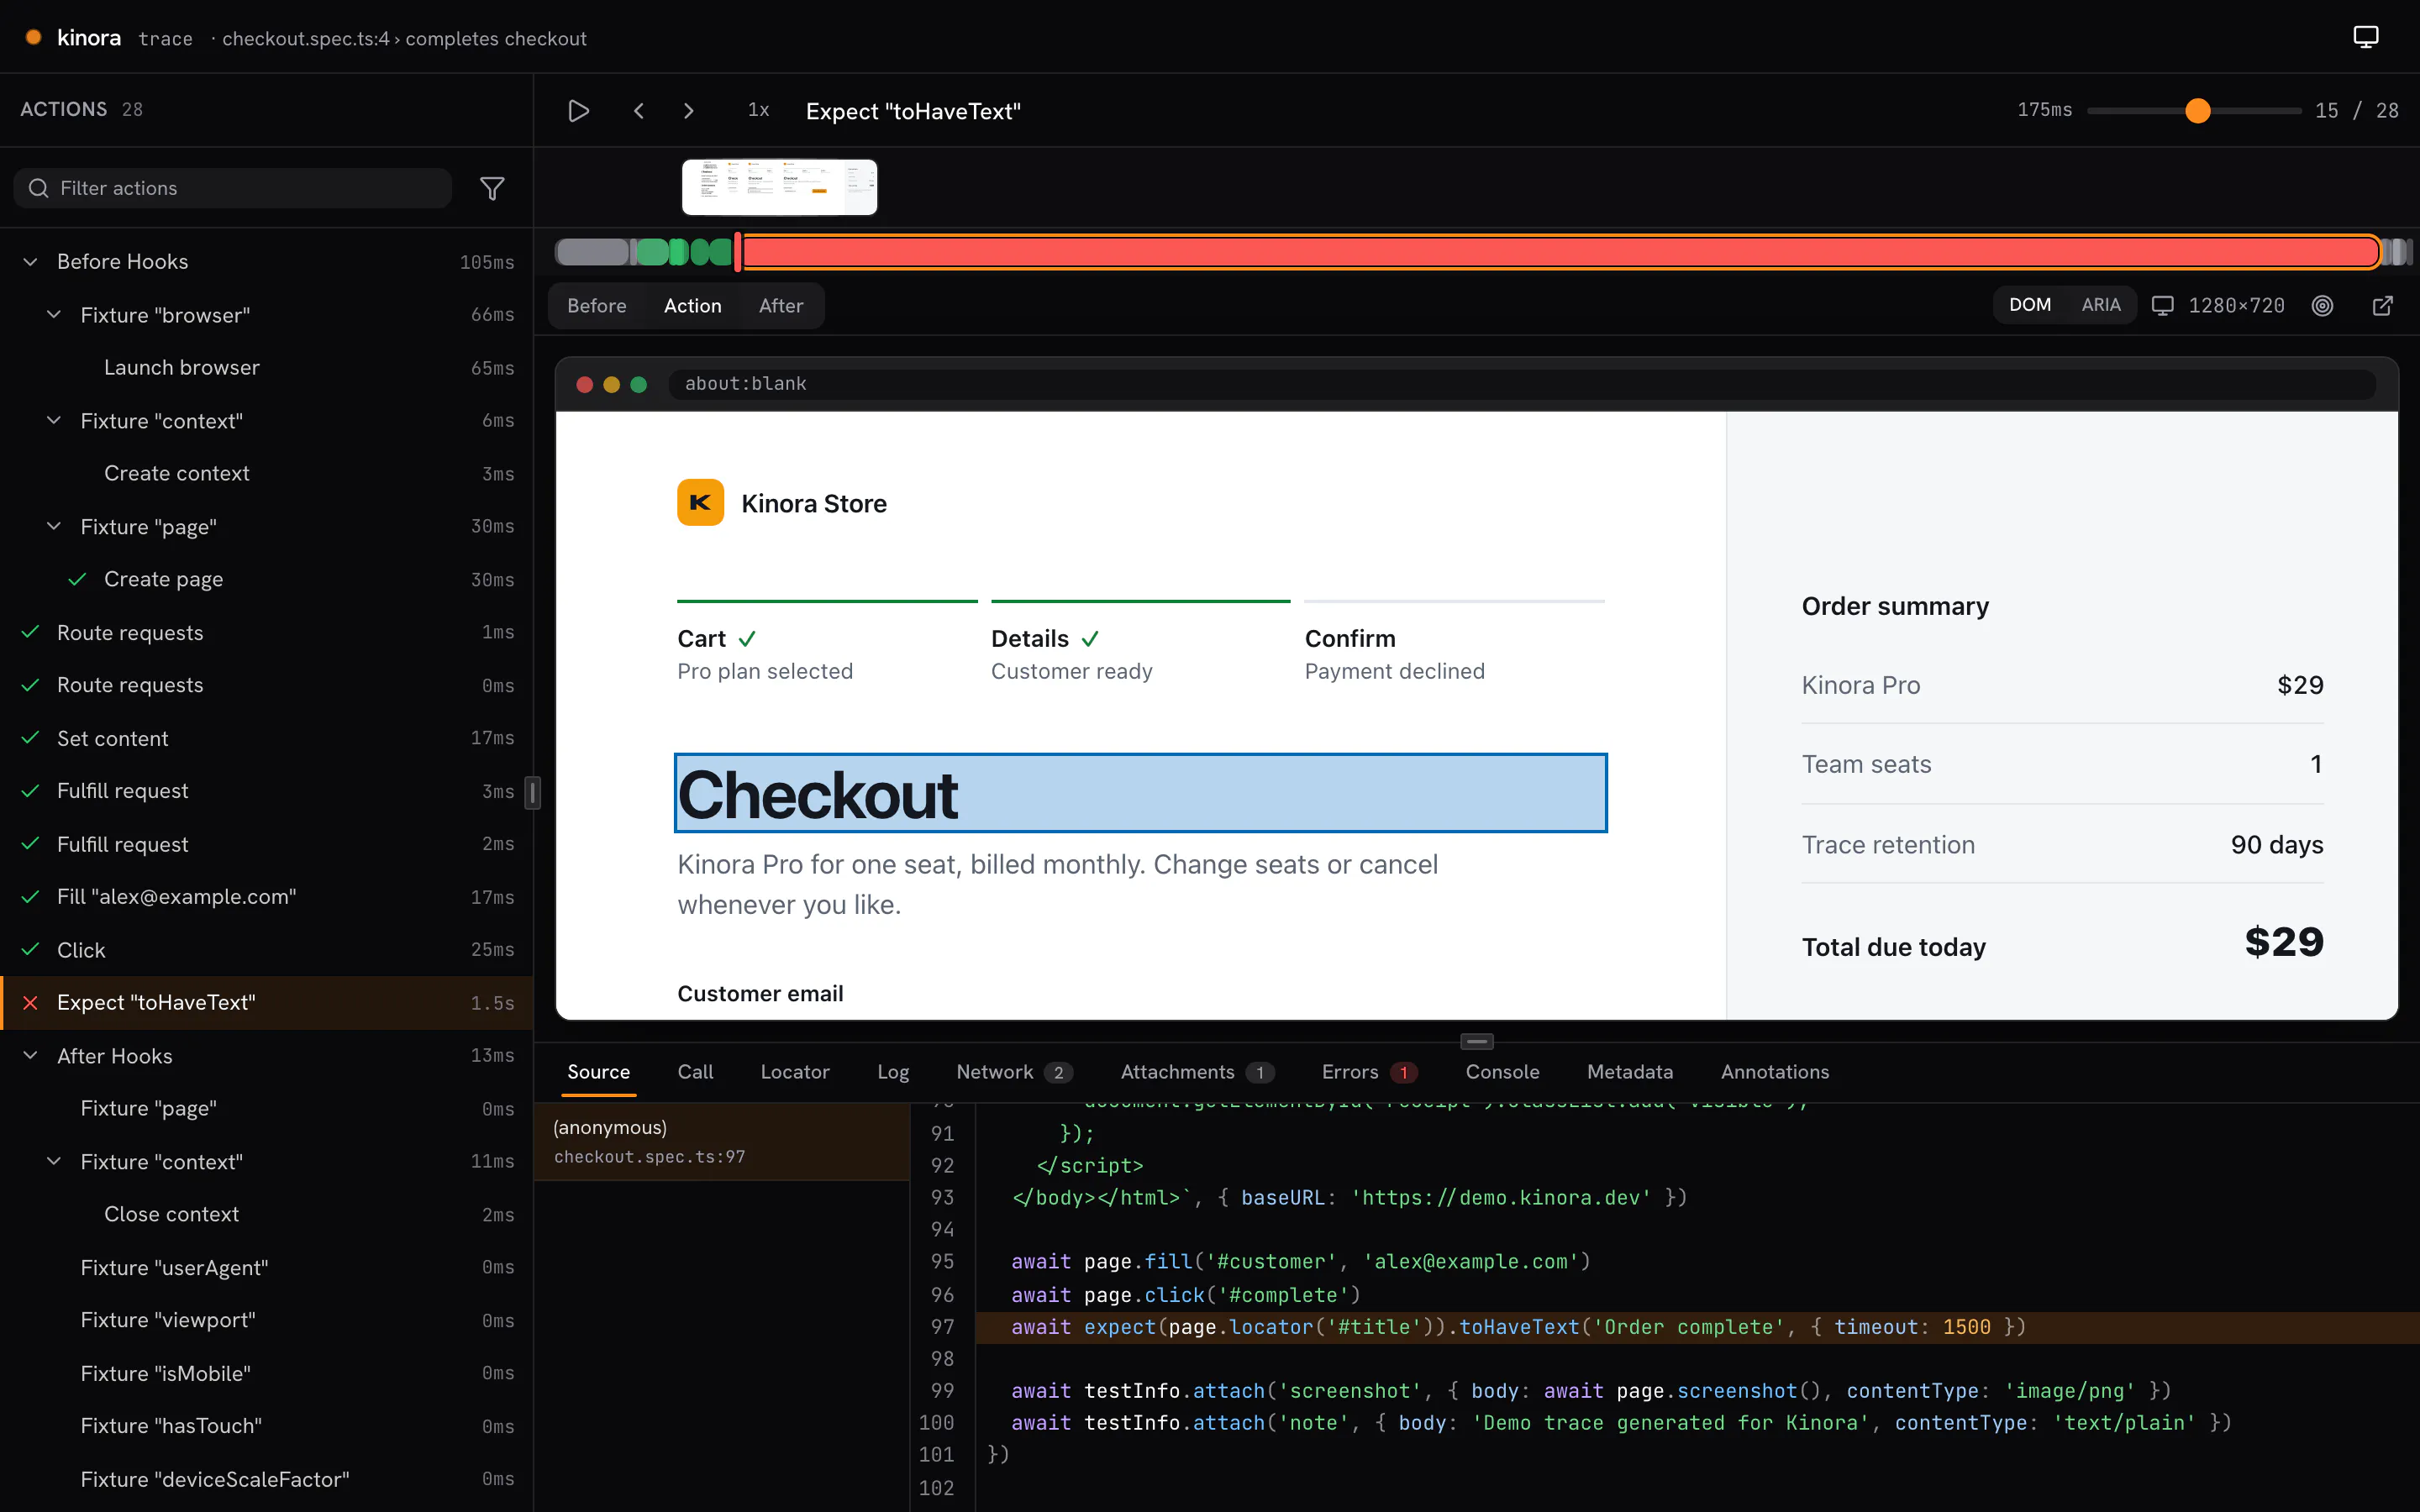Open snapshot in new window icon
This screenshot has width=2420, height=1512.
2383,306
